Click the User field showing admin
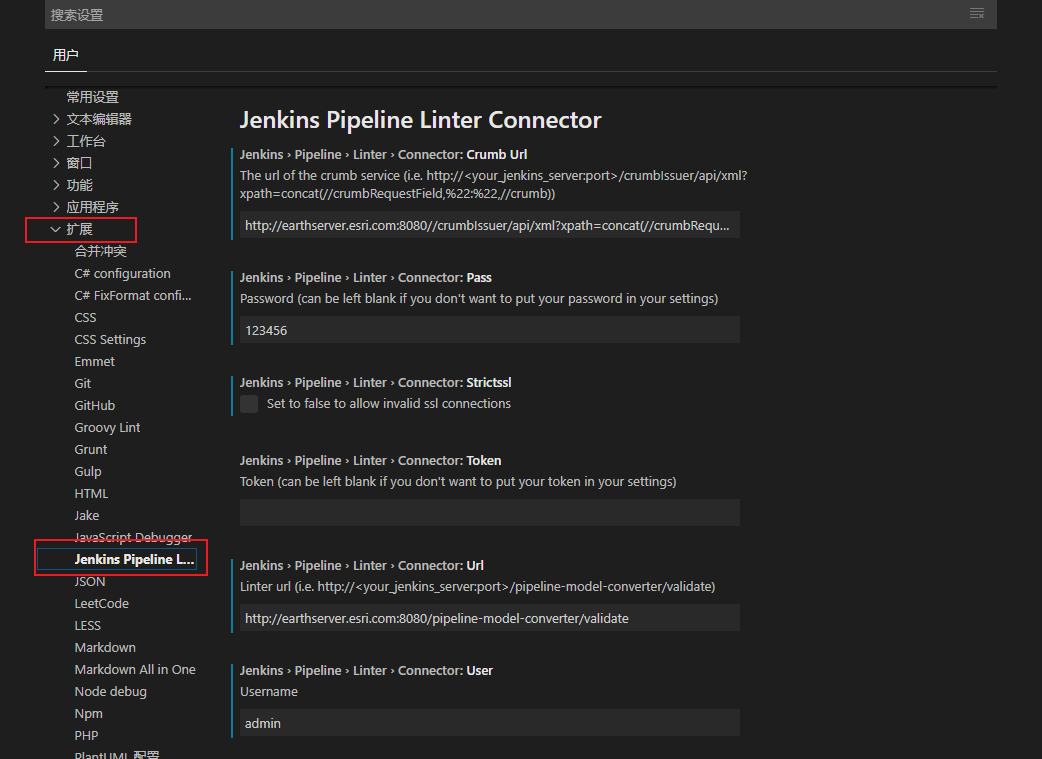 [489, 723]
